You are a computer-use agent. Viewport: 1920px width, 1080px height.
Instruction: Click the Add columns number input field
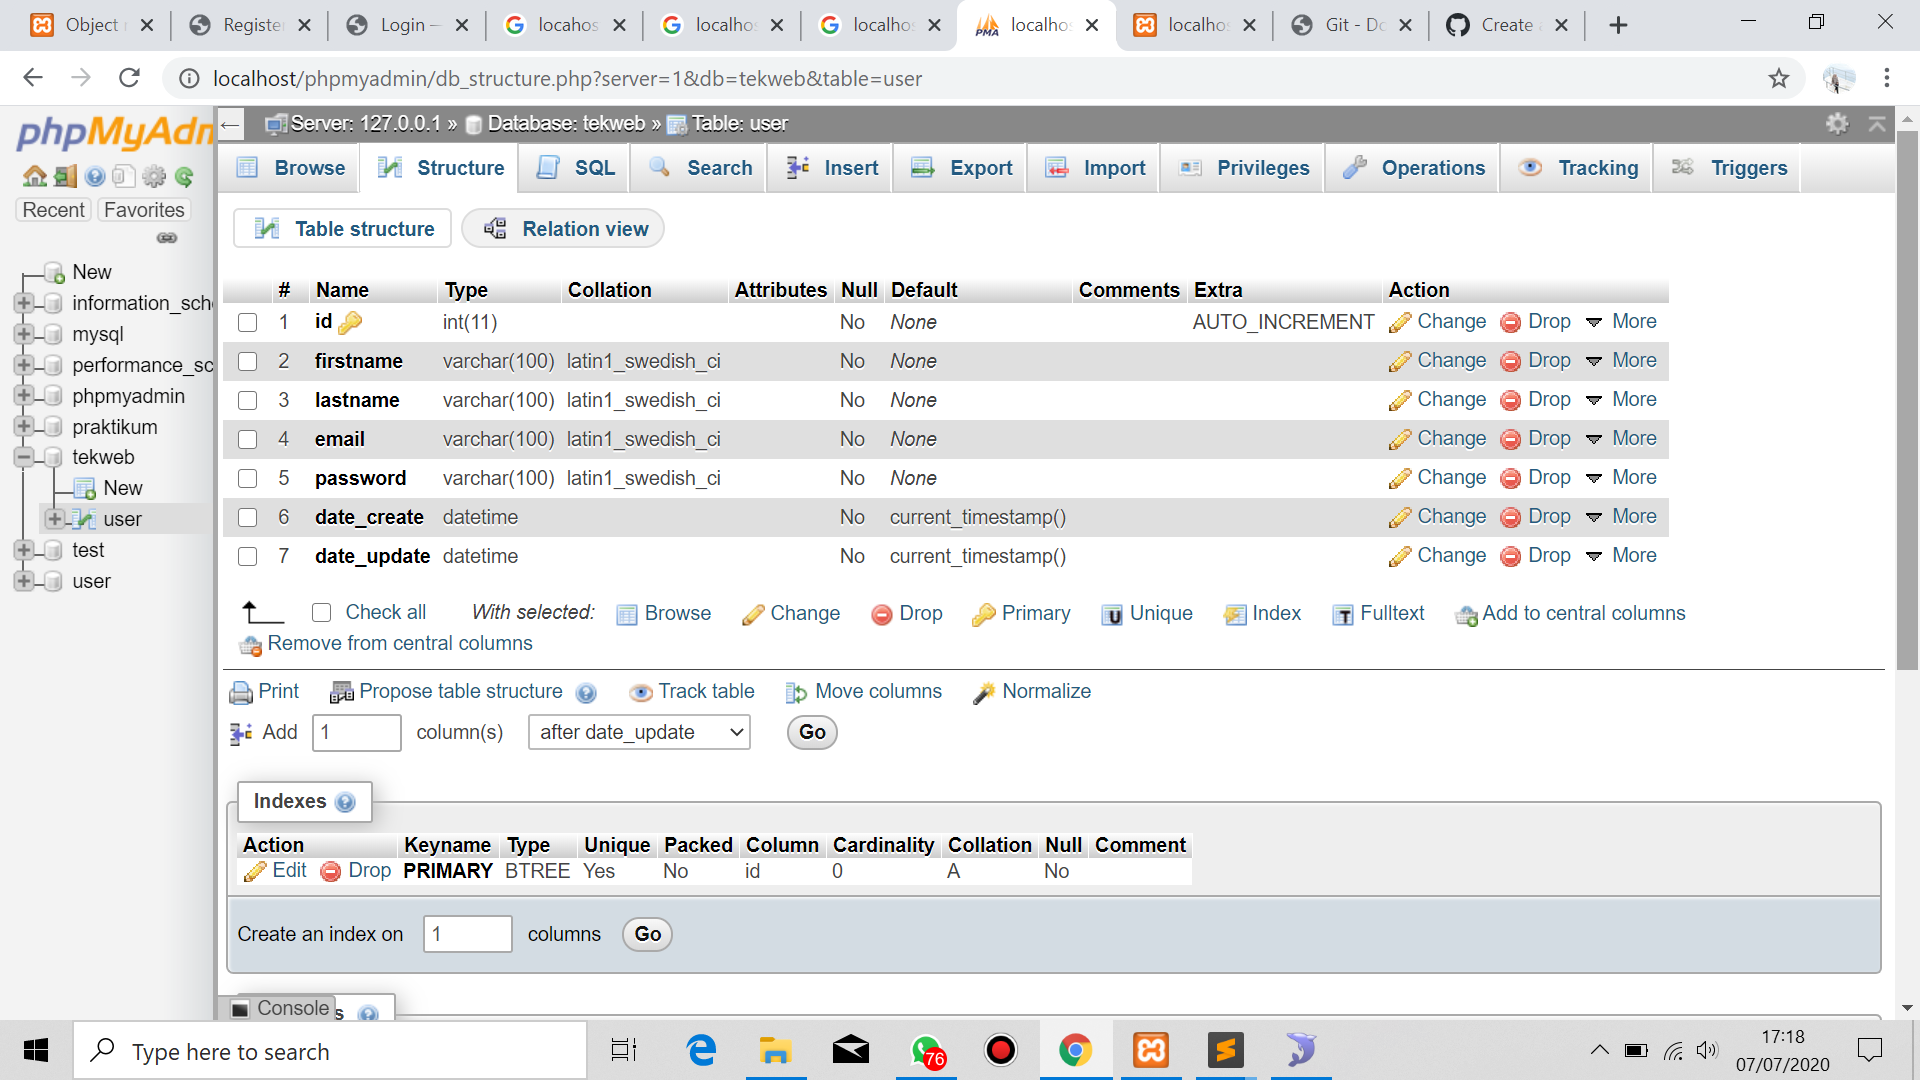tap(357, 732)
